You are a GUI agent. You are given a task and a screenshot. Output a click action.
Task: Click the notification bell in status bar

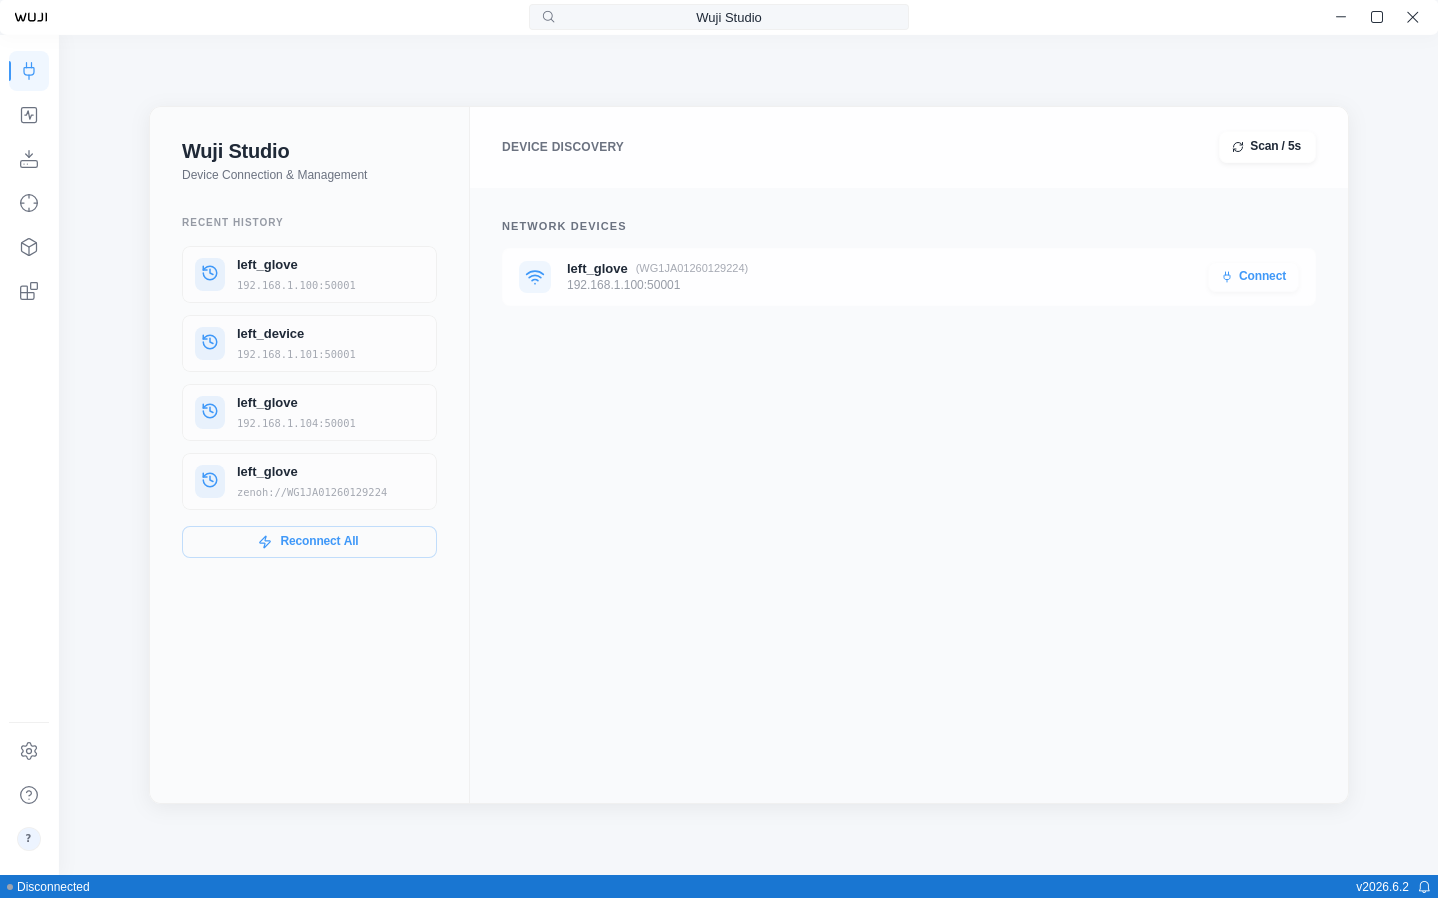(x=1424, y=887)
